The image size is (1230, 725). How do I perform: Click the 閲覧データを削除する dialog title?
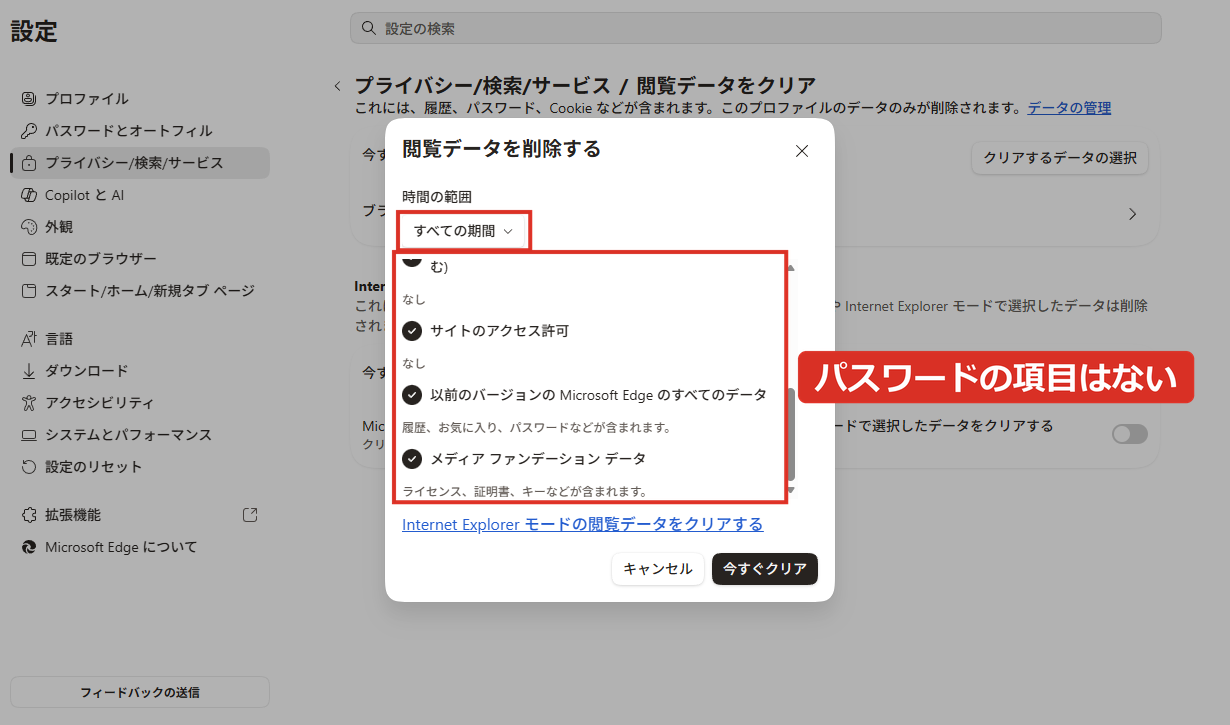501,149
